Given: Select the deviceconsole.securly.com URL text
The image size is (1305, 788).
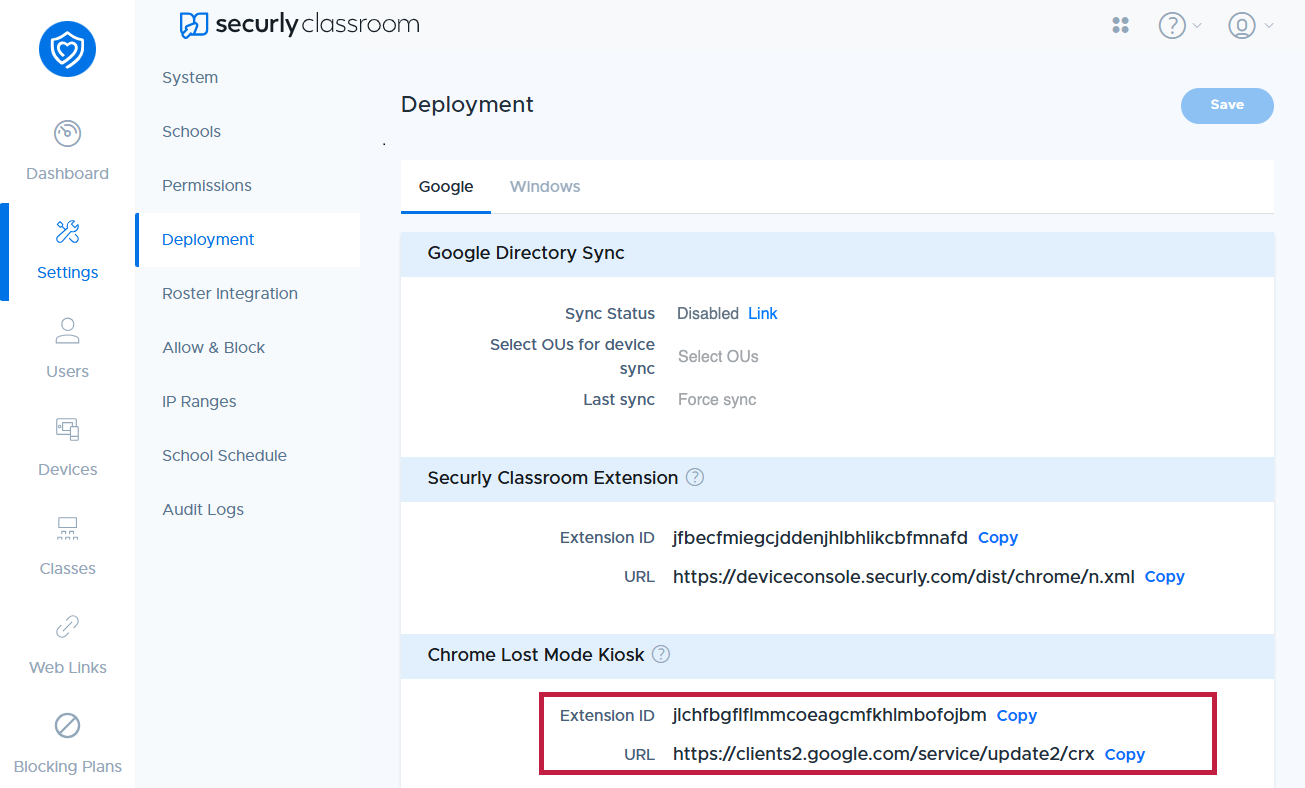Looking at the screenshot, I should point(904,577).
